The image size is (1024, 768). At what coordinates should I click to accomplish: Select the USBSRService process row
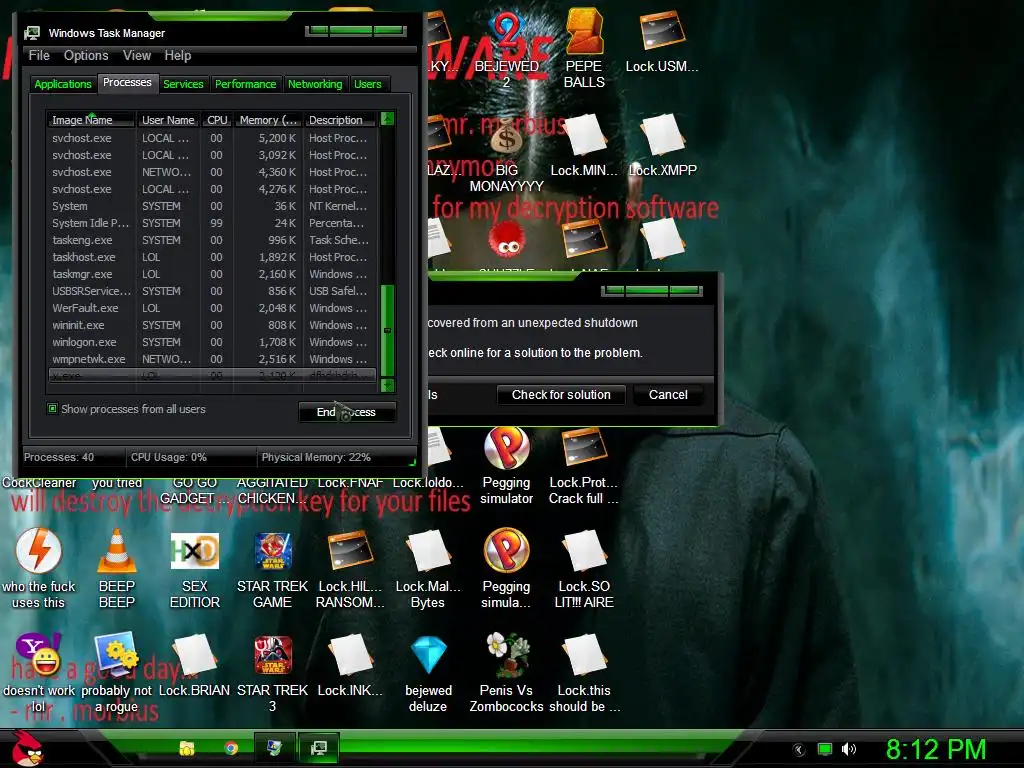[212, 291]
